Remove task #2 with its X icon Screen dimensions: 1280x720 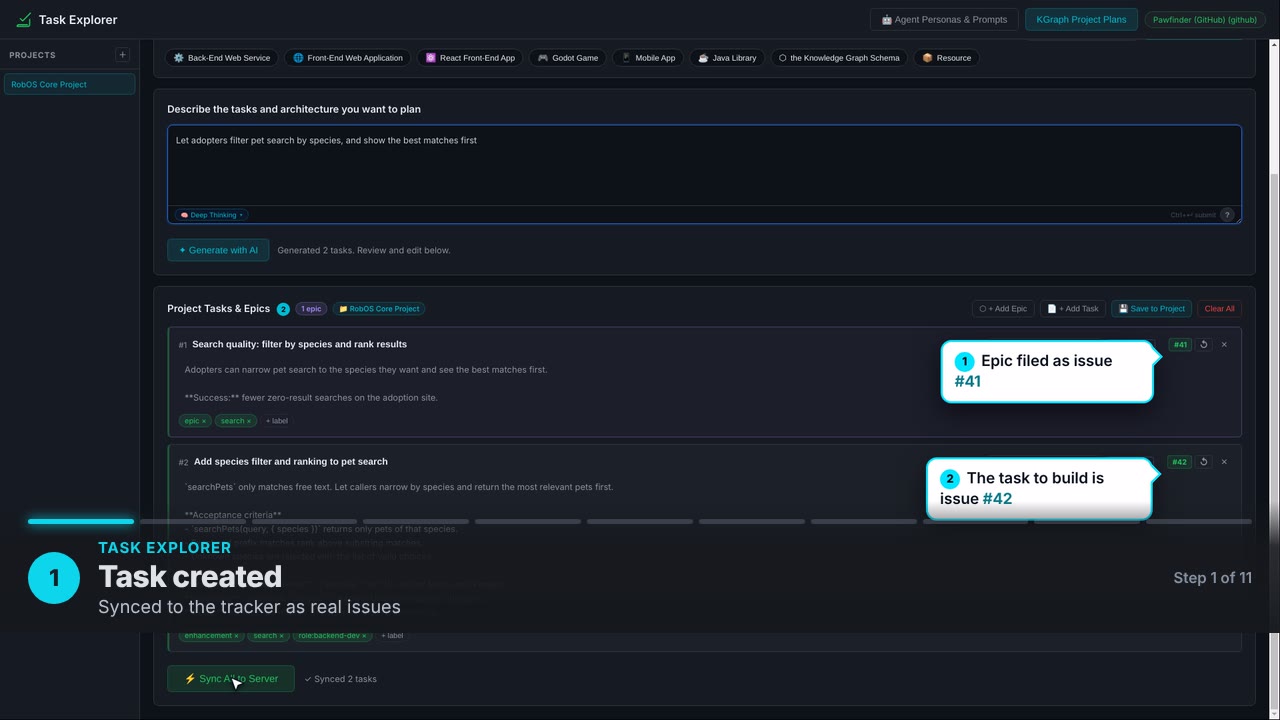(1224, 462)
